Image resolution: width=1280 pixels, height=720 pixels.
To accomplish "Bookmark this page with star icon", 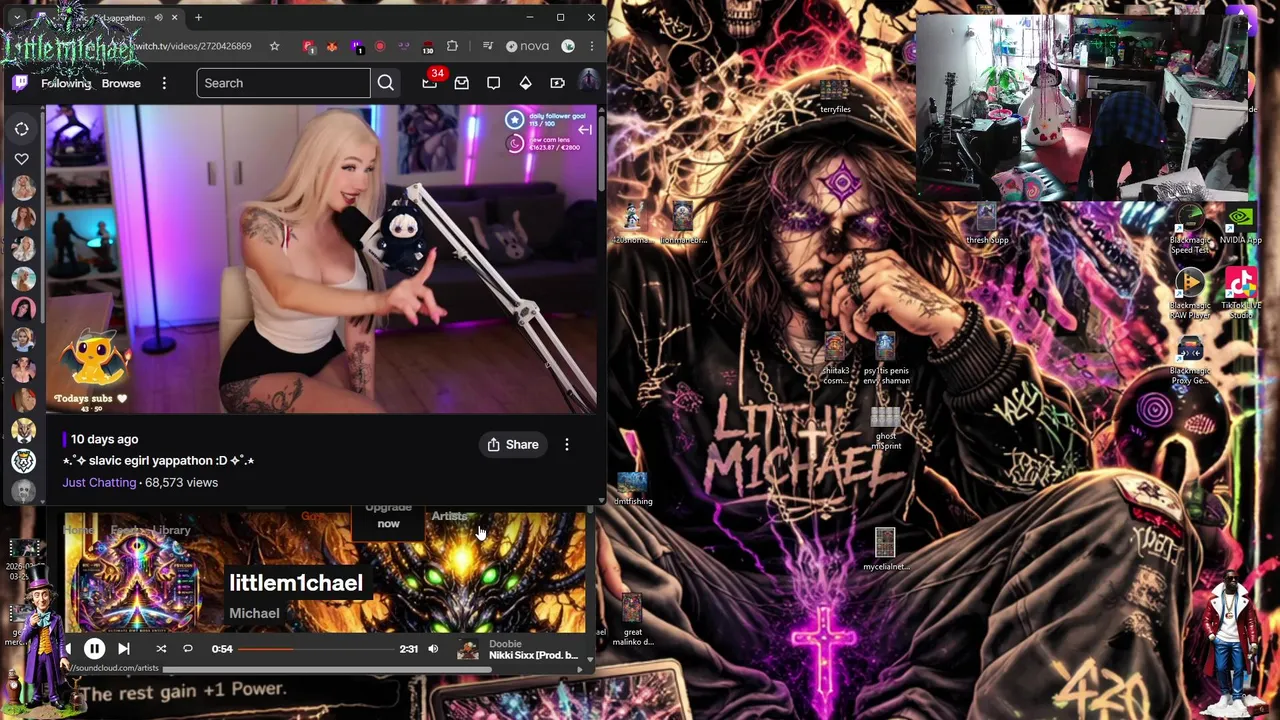I will click(x=274, y=46).
